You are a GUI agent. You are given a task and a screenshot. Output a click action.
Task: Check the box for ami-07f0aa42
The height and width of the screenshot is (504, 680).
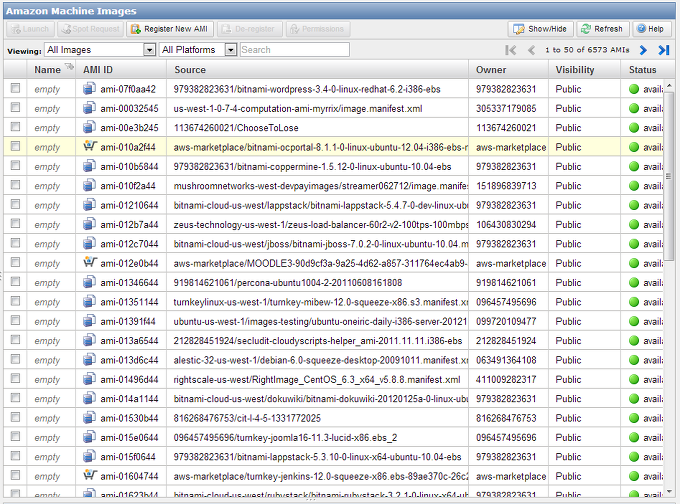point(16,88)
